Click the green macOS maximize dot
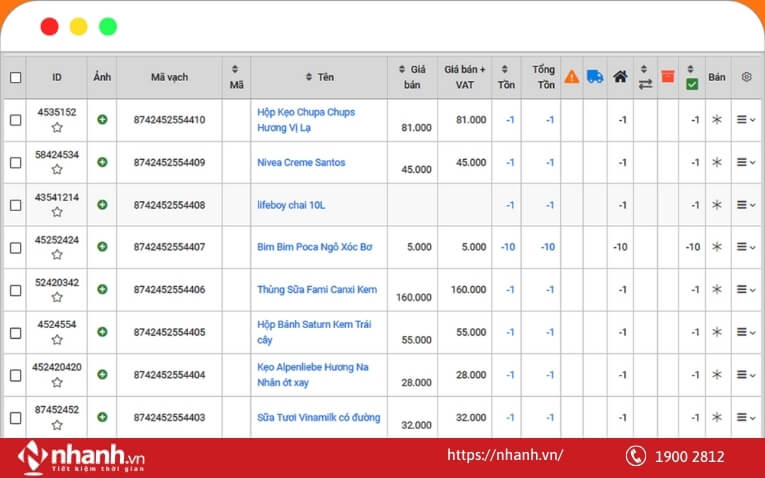The image size is (765, 478). click(x=108, y=27)
